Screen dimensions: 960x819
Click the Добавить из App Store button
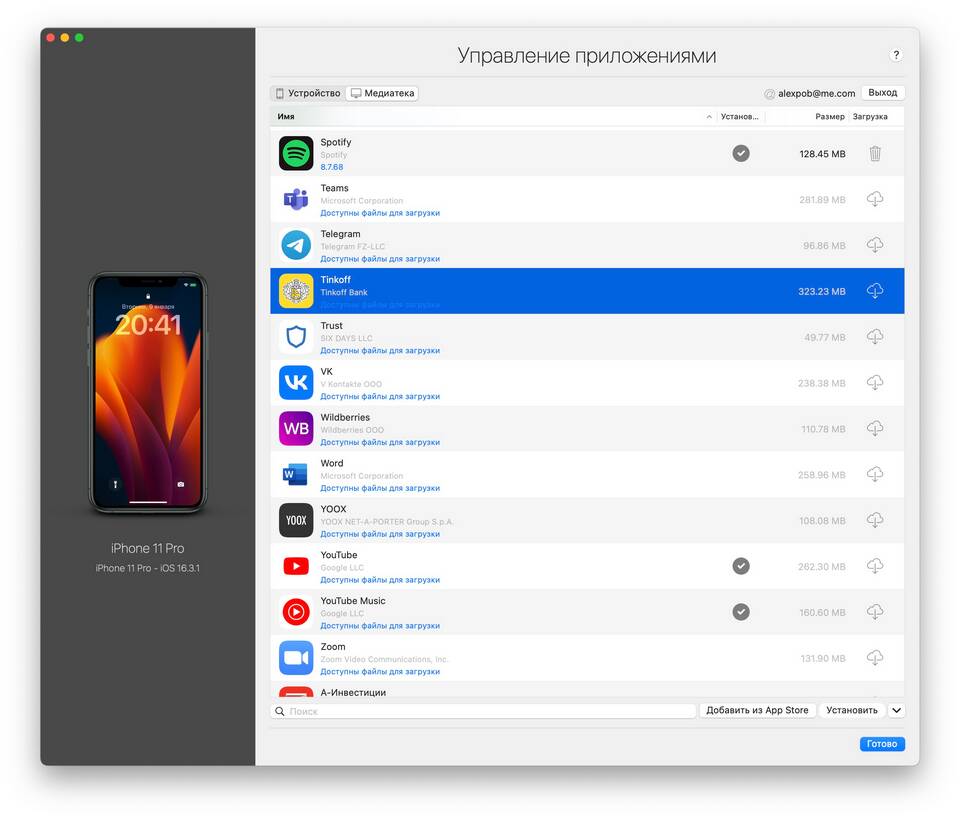[757, 711]
